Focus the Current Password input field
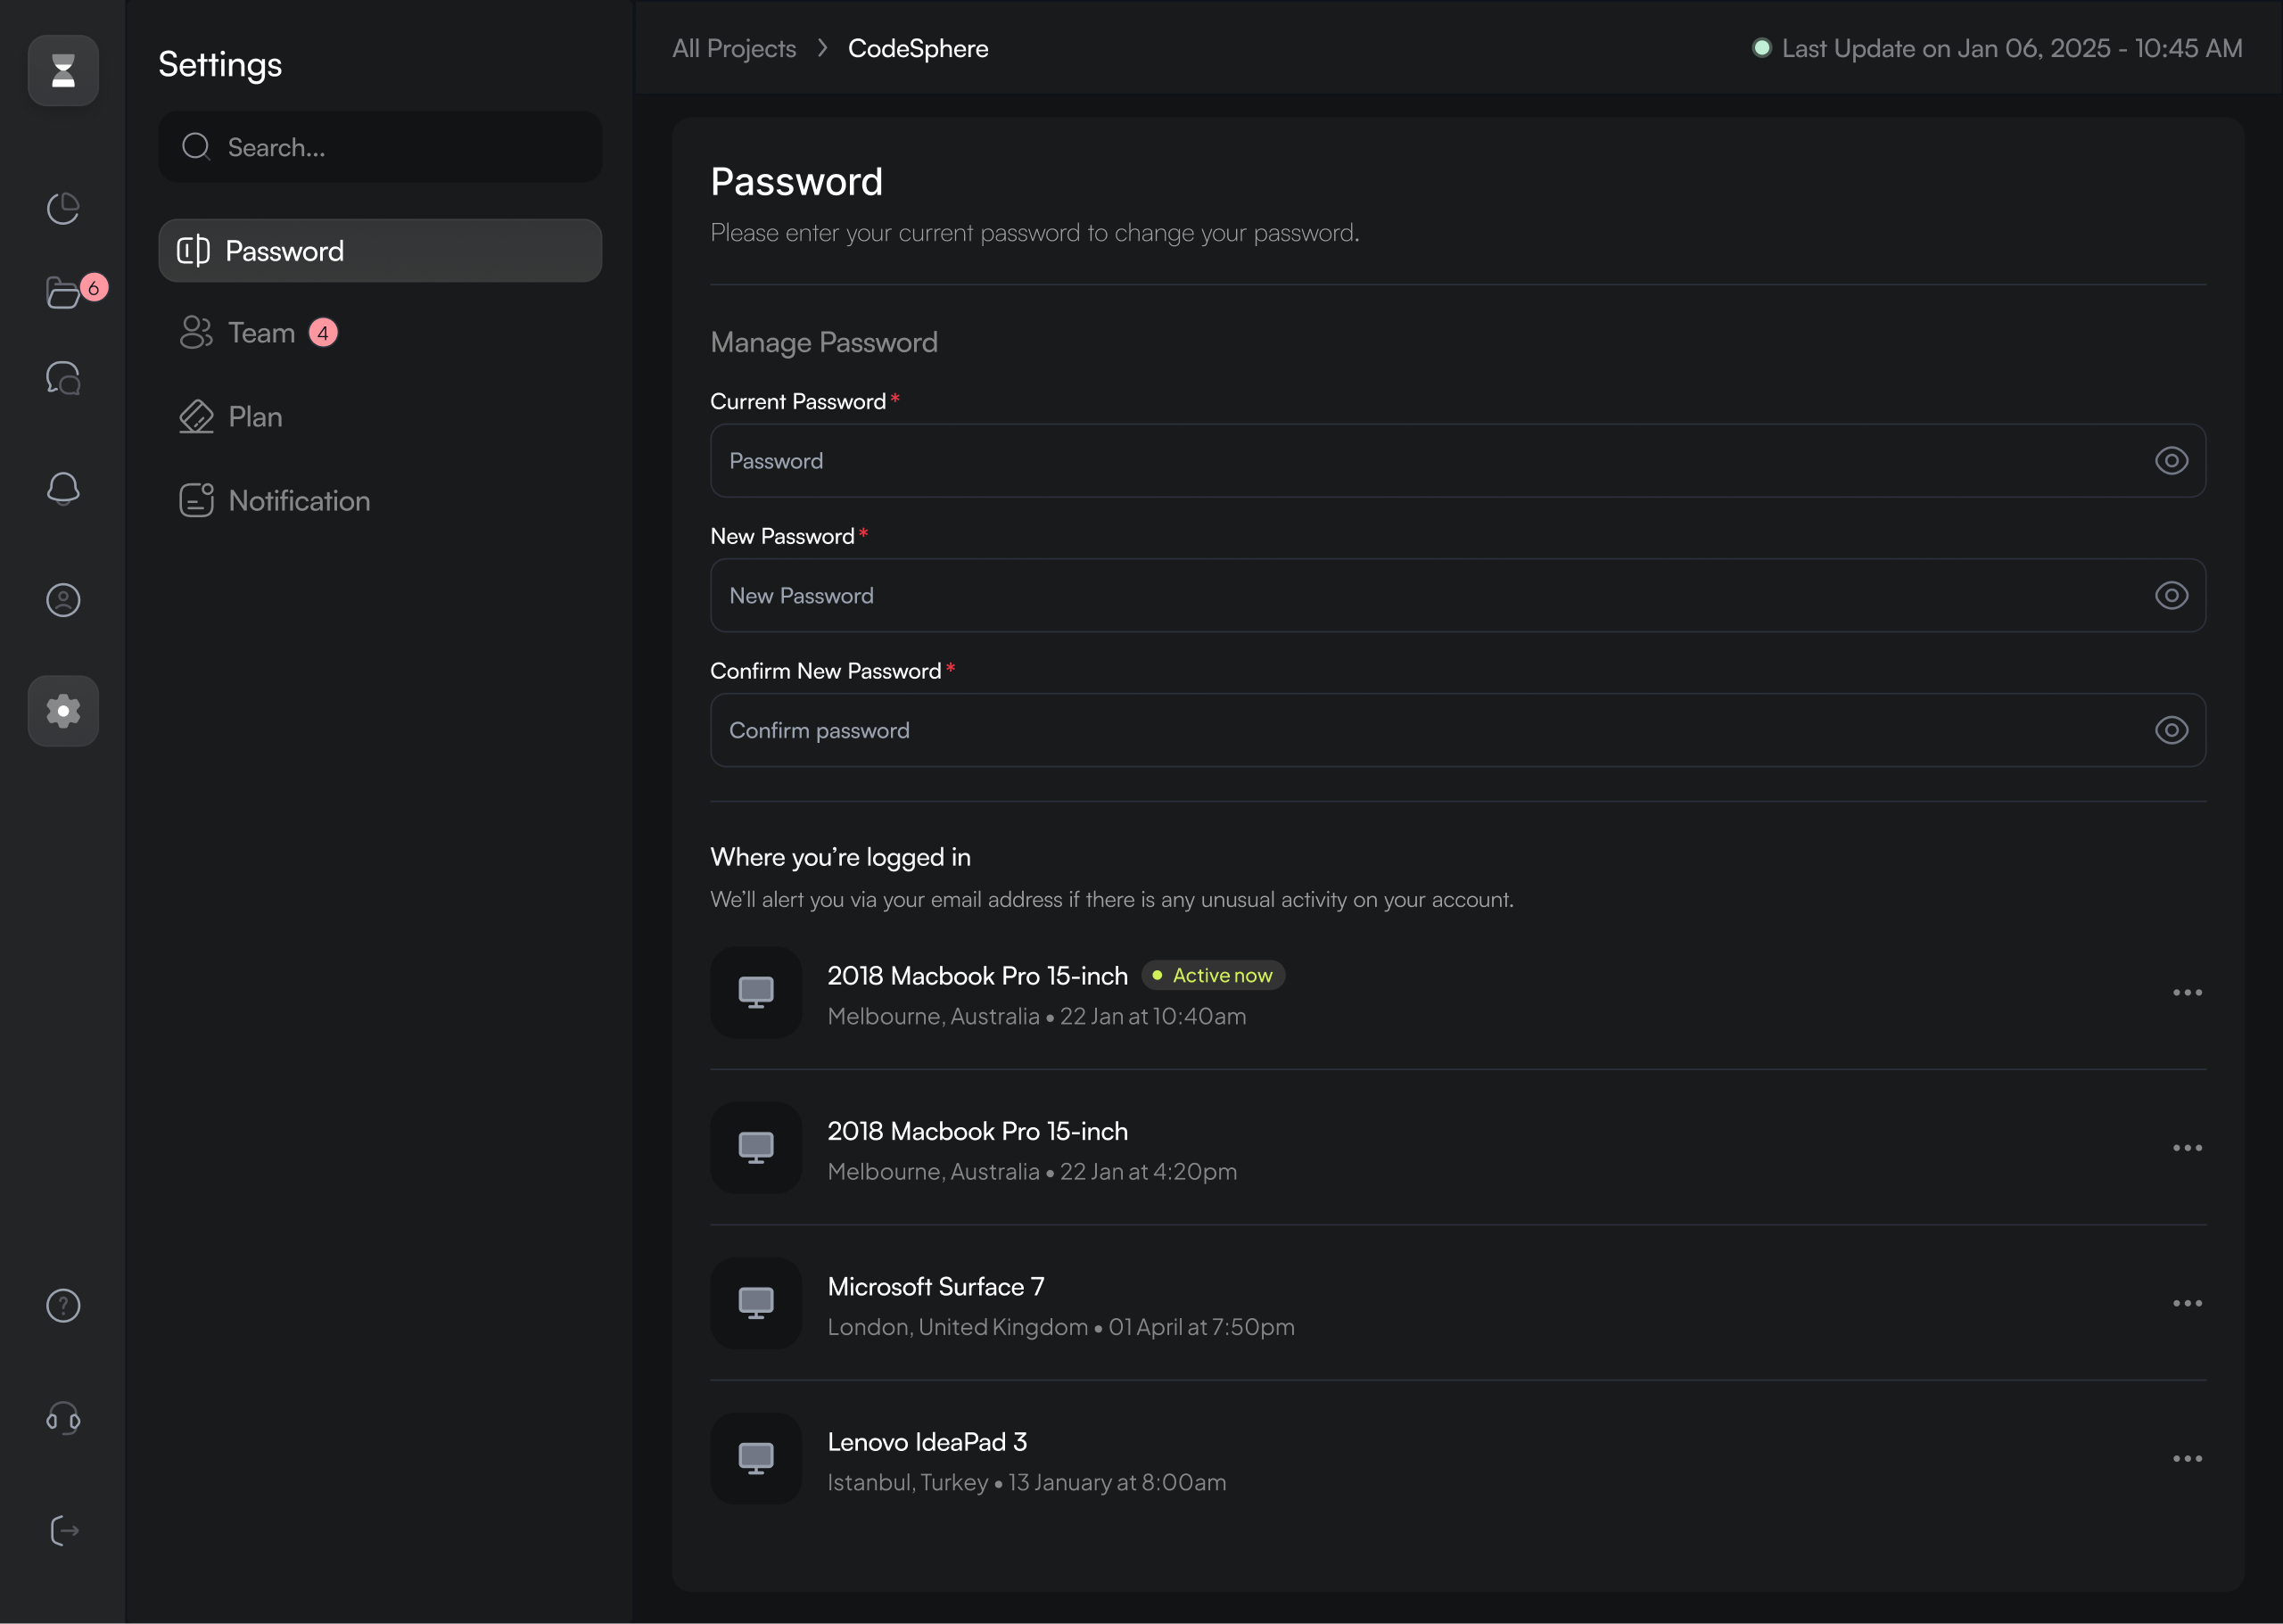Screen dimensions: 2283x1624 pos(1458,461)
